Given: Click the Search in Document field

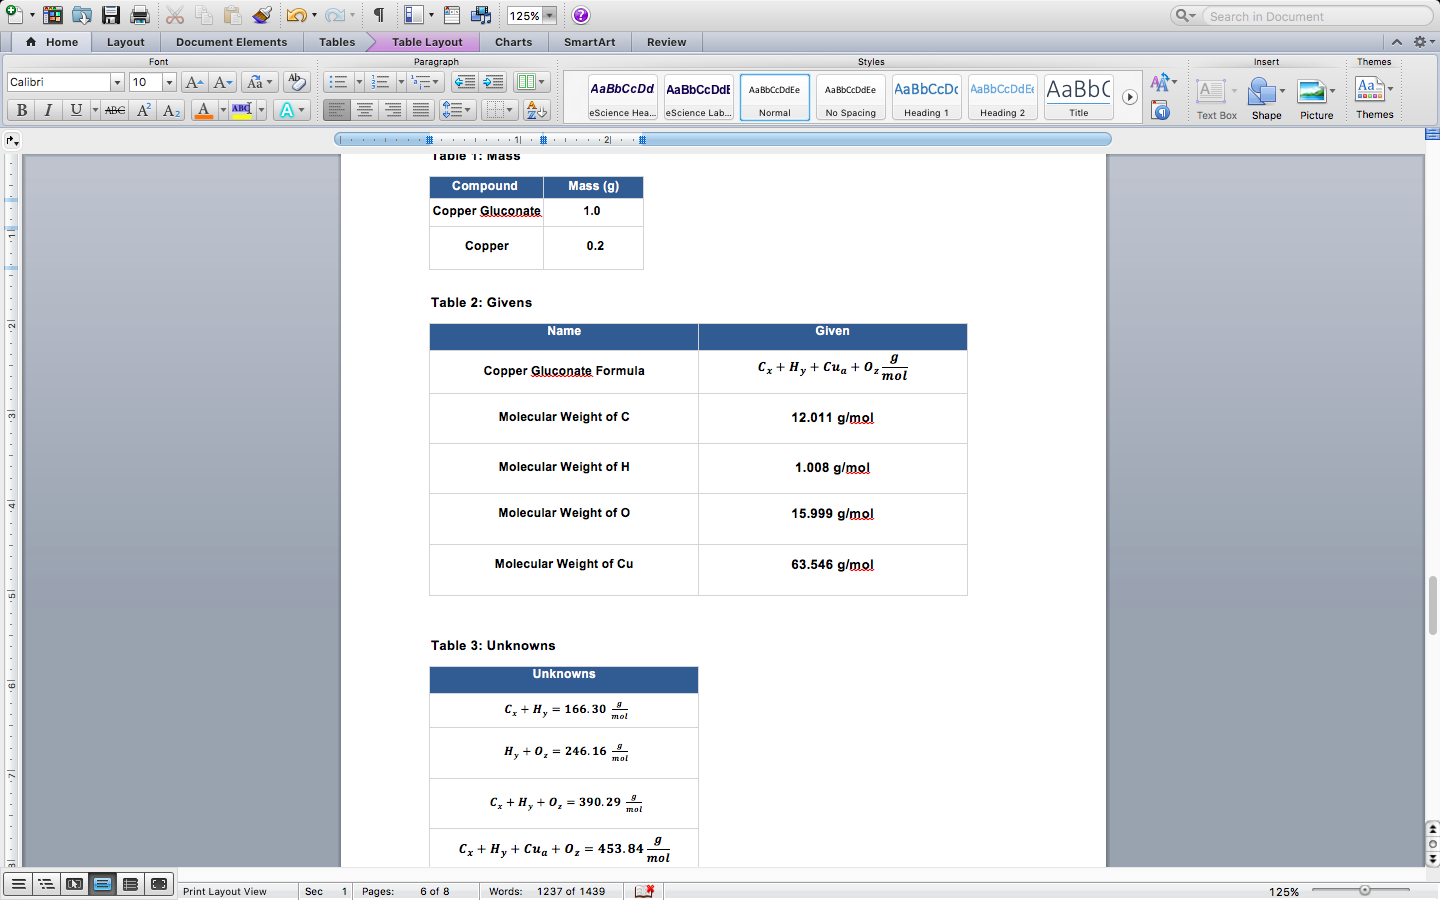Looking at the screenshot, I should 1310,15.
